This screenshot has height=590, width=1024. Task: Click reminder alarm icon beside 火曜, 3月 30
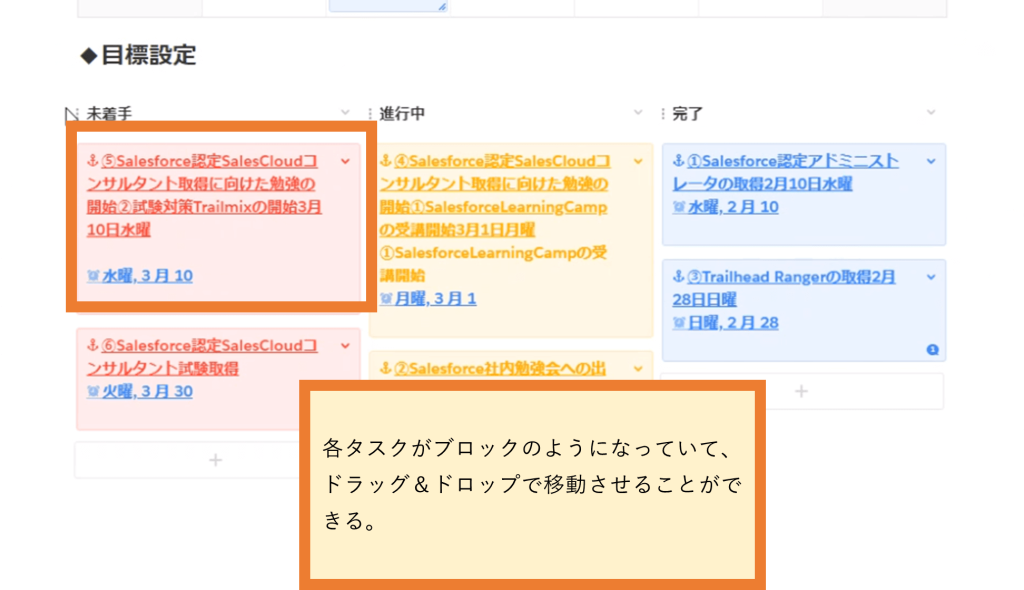[93, 391]
